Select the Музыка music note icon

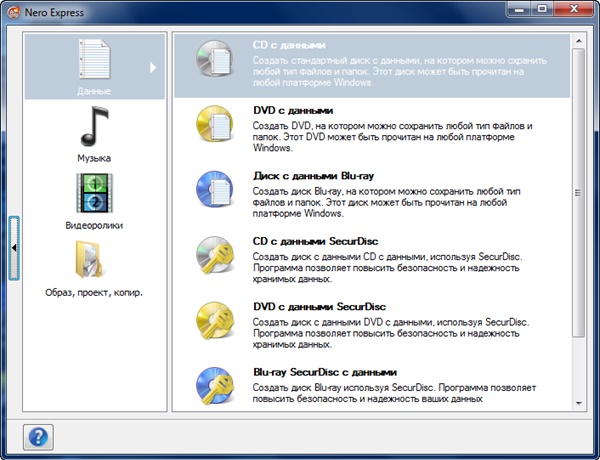pos(94,125)
